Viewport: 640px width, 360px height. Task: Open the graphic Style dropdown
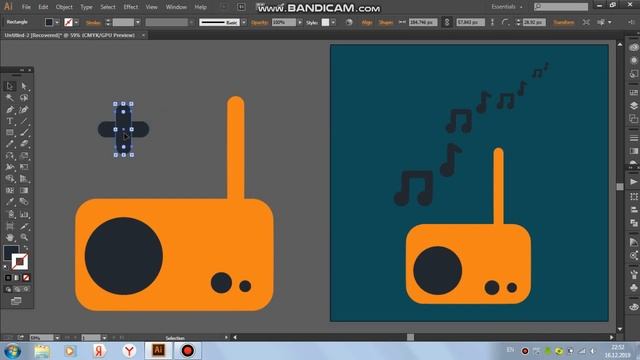[x=333, y=22]
